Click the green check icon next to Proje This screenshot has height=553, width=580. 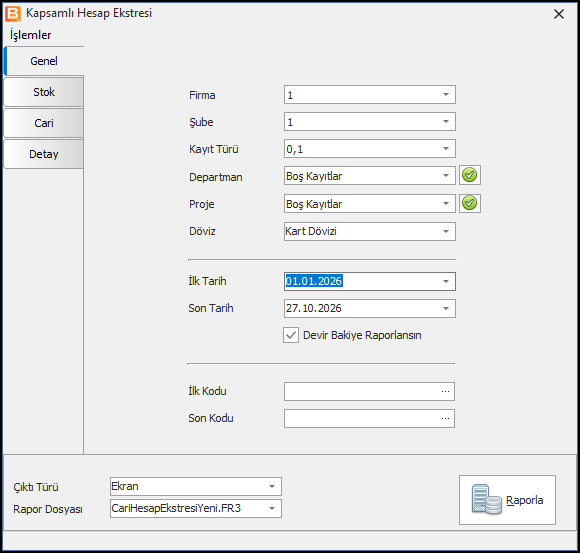470,203
